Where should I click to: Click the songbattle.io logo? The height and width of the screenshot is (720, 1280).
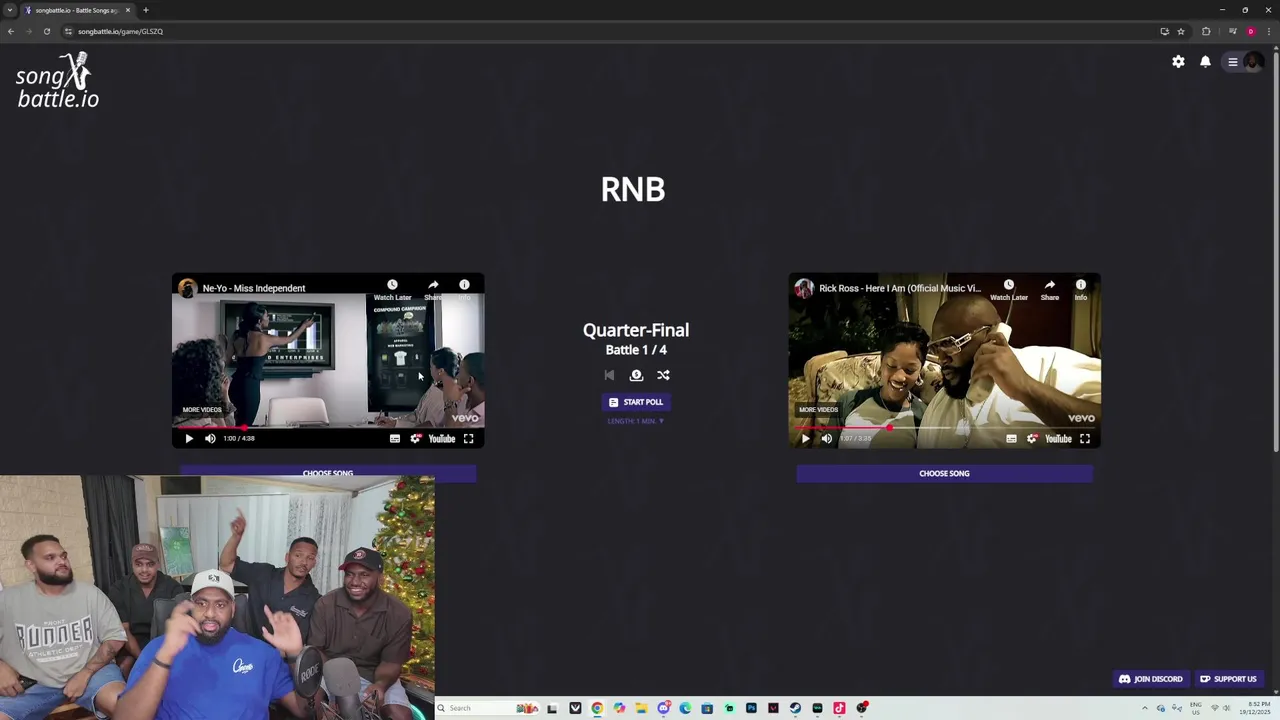point(58,80)
